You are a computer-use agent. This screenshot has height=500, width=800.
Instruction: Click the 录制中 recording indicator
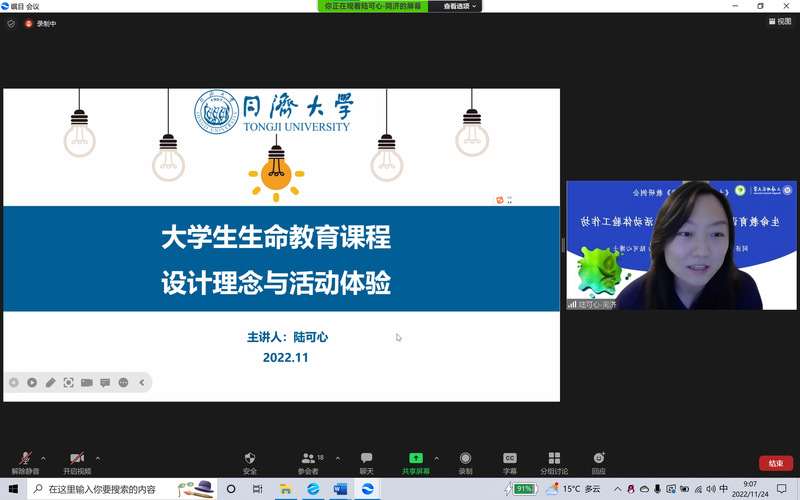(41, 23)
